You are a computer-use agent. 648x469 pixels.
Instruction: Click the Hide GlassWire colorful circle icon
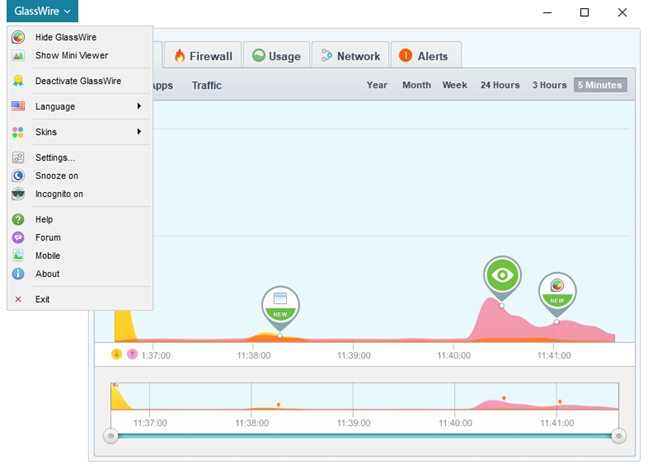pyautogui.click(x=18, y=37)
